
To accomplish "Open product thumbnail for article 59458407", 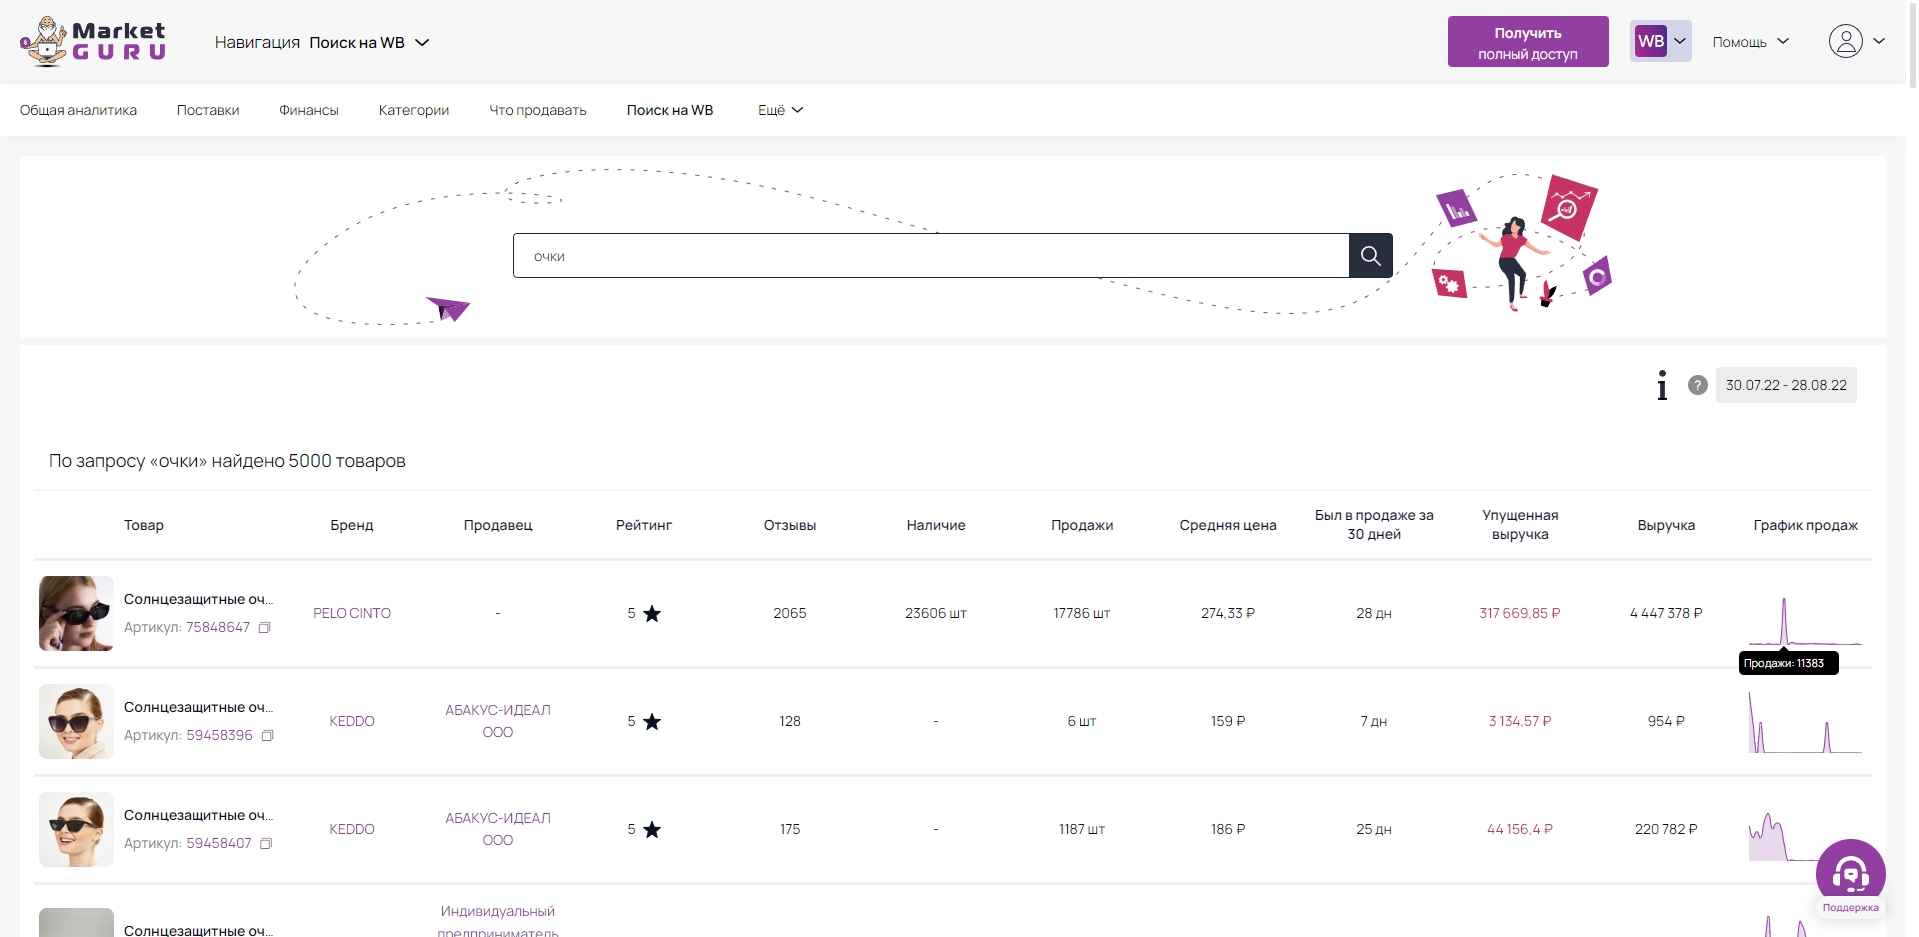I will pos(76,829).
